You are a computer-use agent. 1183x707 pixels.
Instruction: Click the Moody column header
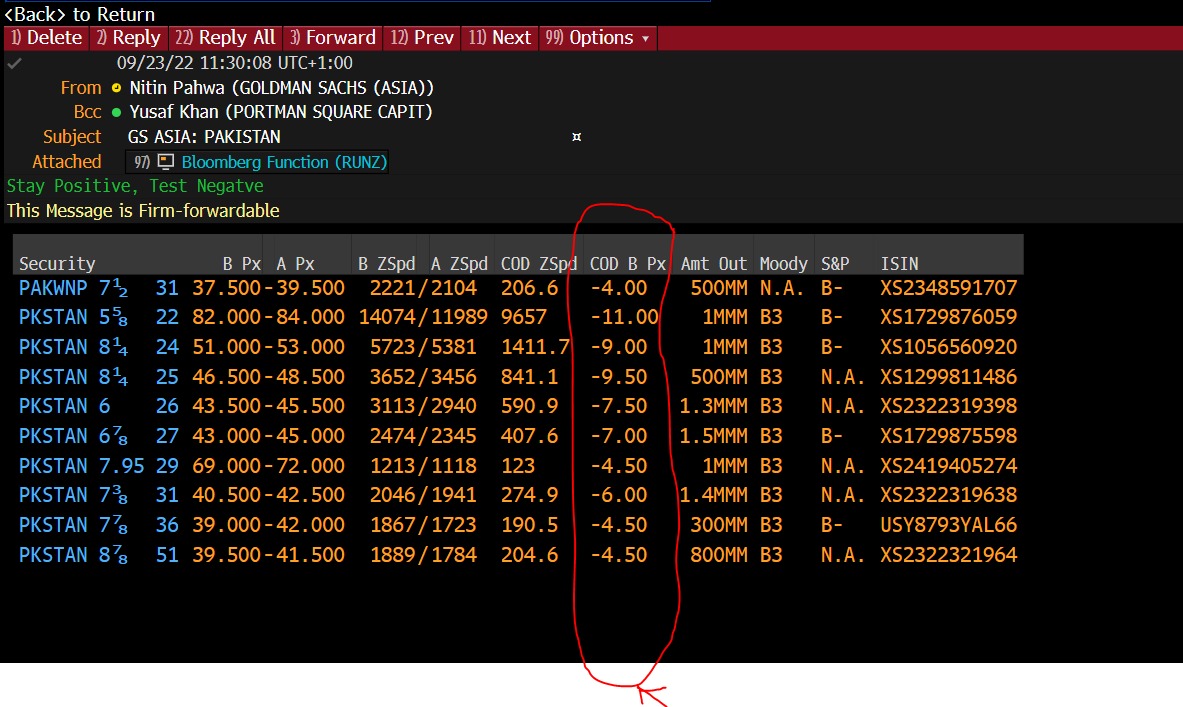coord(783,263)
